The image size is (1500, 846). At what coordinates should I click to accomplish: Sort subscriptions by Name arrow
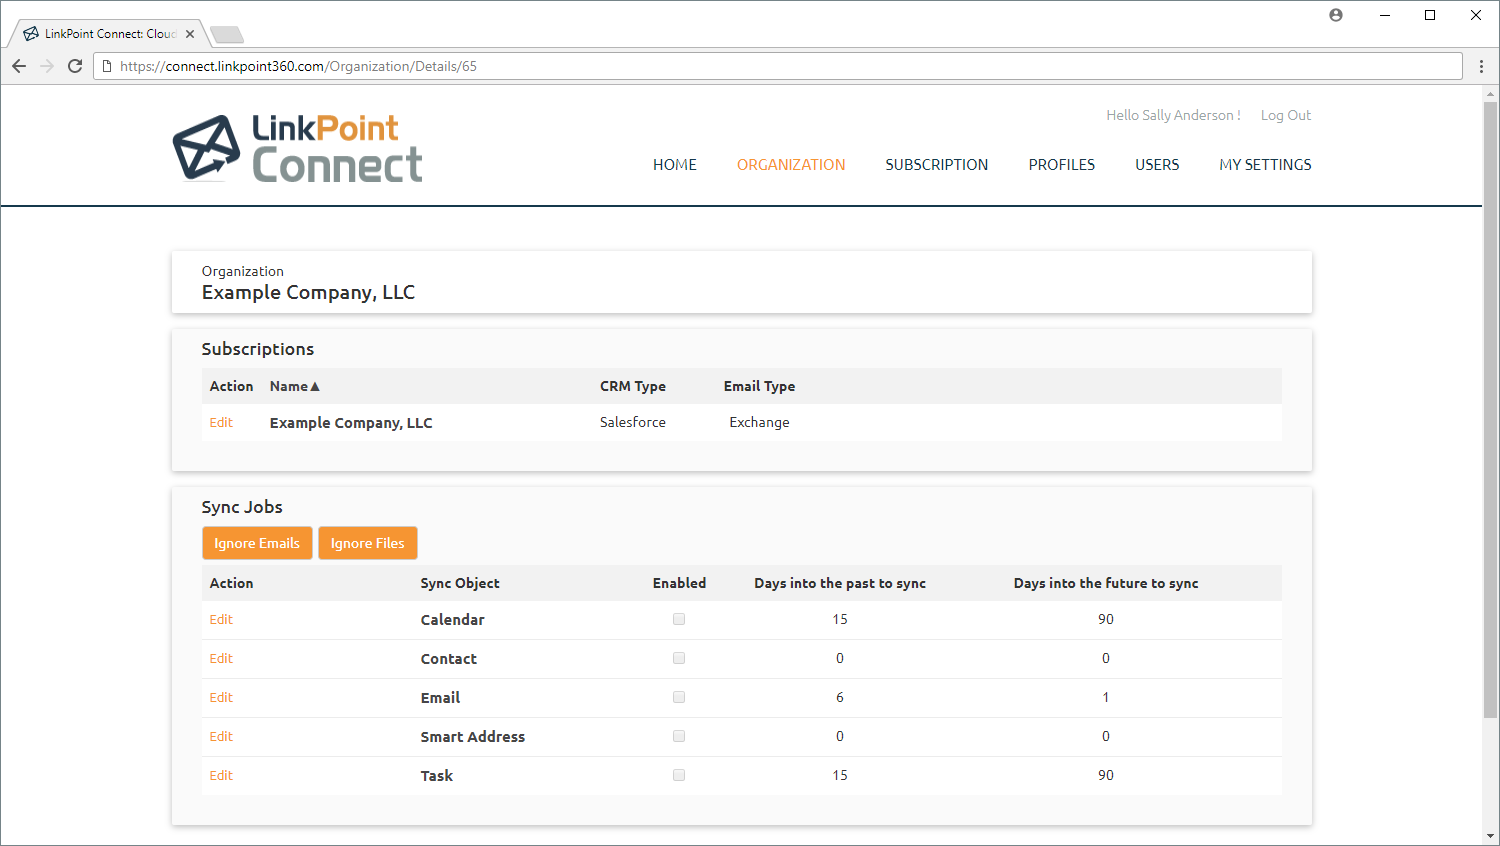[314, 386]
